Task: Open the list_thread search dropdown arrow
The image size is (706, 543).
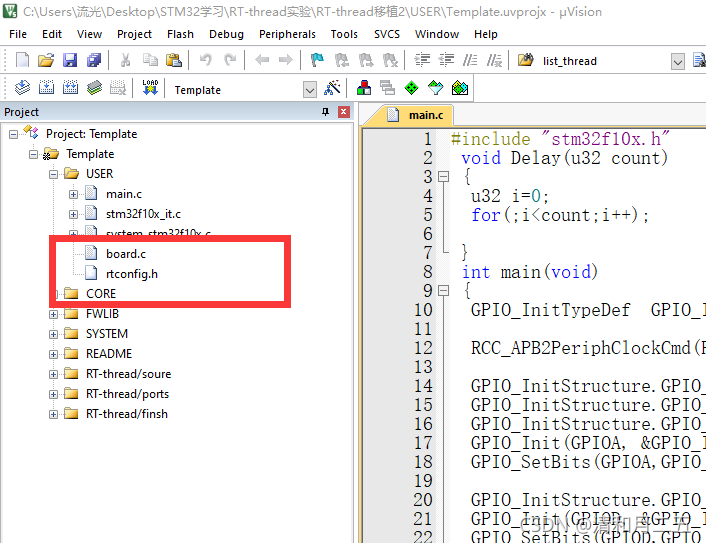Action: tap(678, 61)
